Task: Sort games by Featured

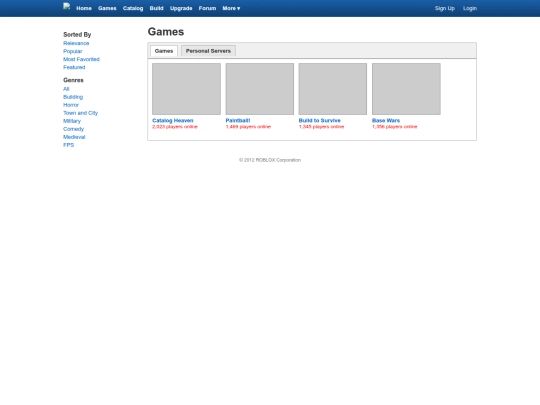Action: point(74,67)
